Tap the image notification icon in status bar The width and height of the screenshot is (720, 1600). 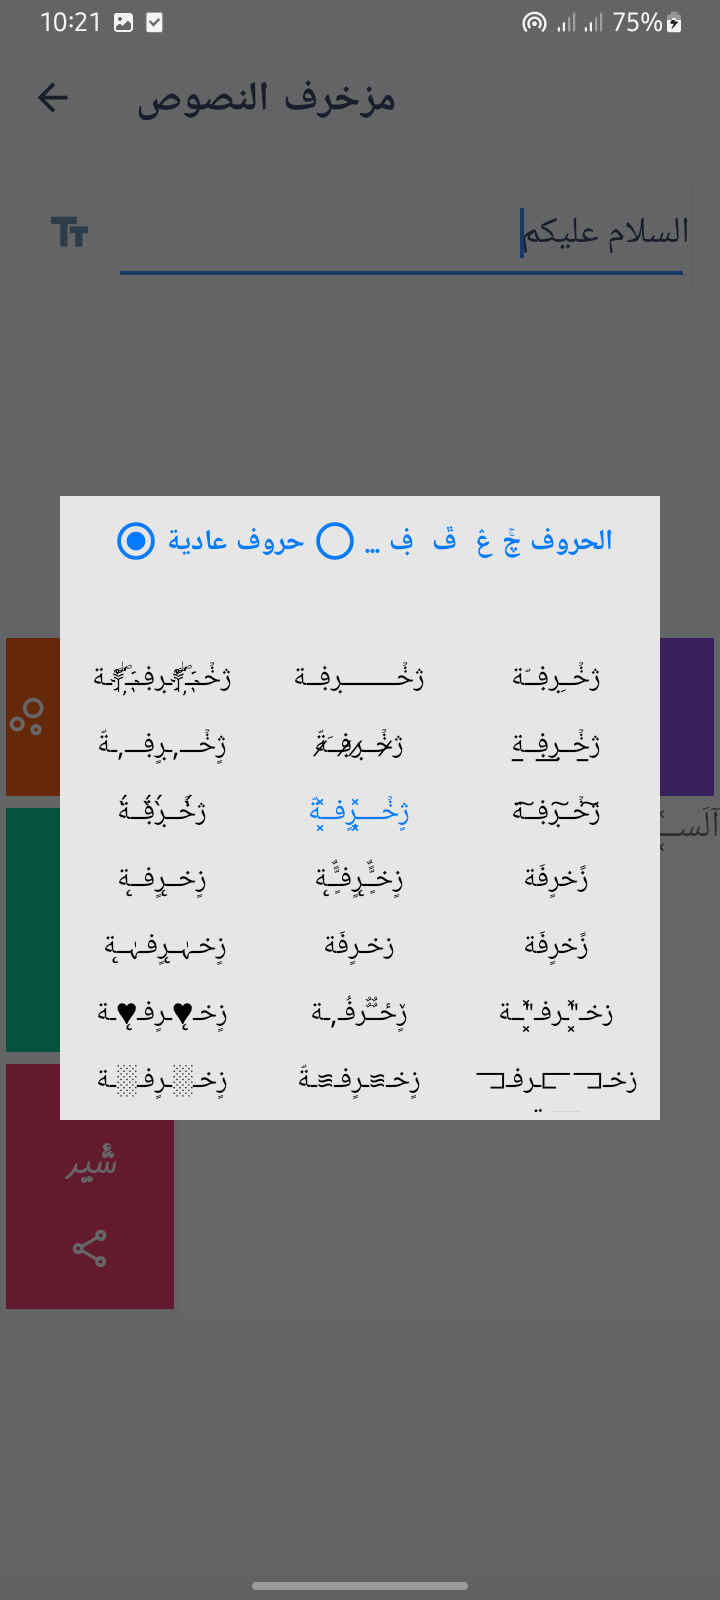[124, 22]
